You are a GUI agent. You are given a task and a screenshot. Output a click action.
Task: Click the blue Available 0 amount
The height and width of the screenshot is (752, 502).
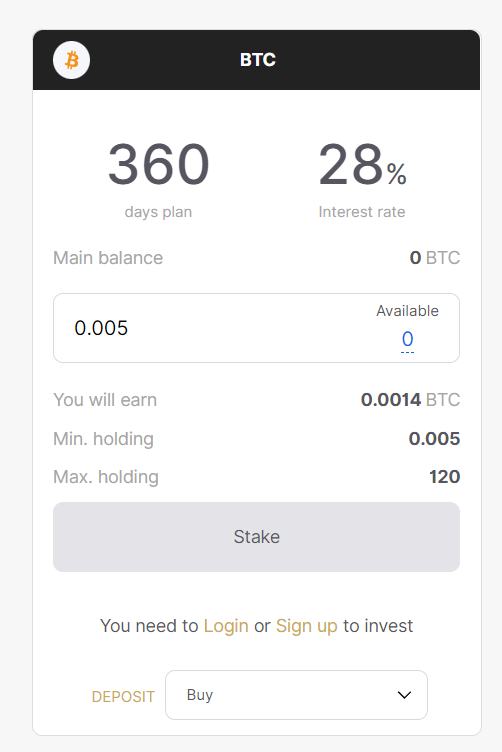407,339
